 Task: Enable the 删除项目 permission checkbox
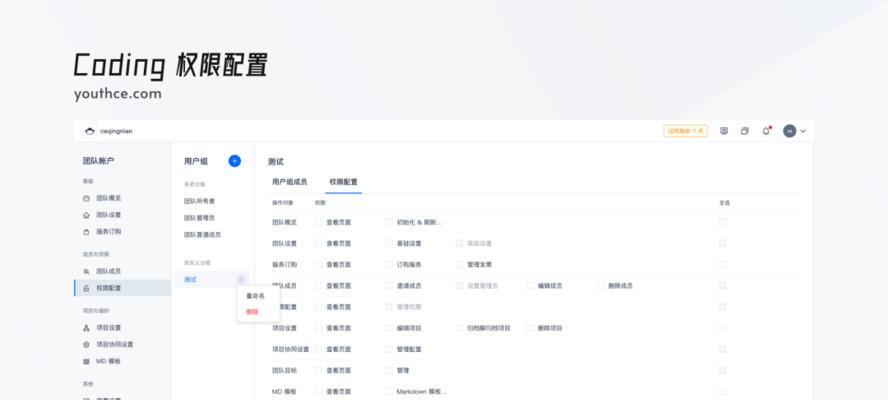point(530,328)
